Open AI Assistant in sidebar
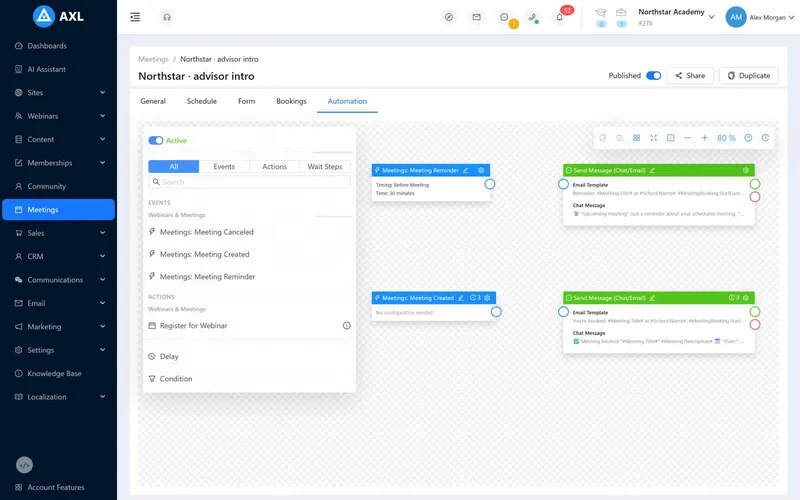 coord(59,69)
